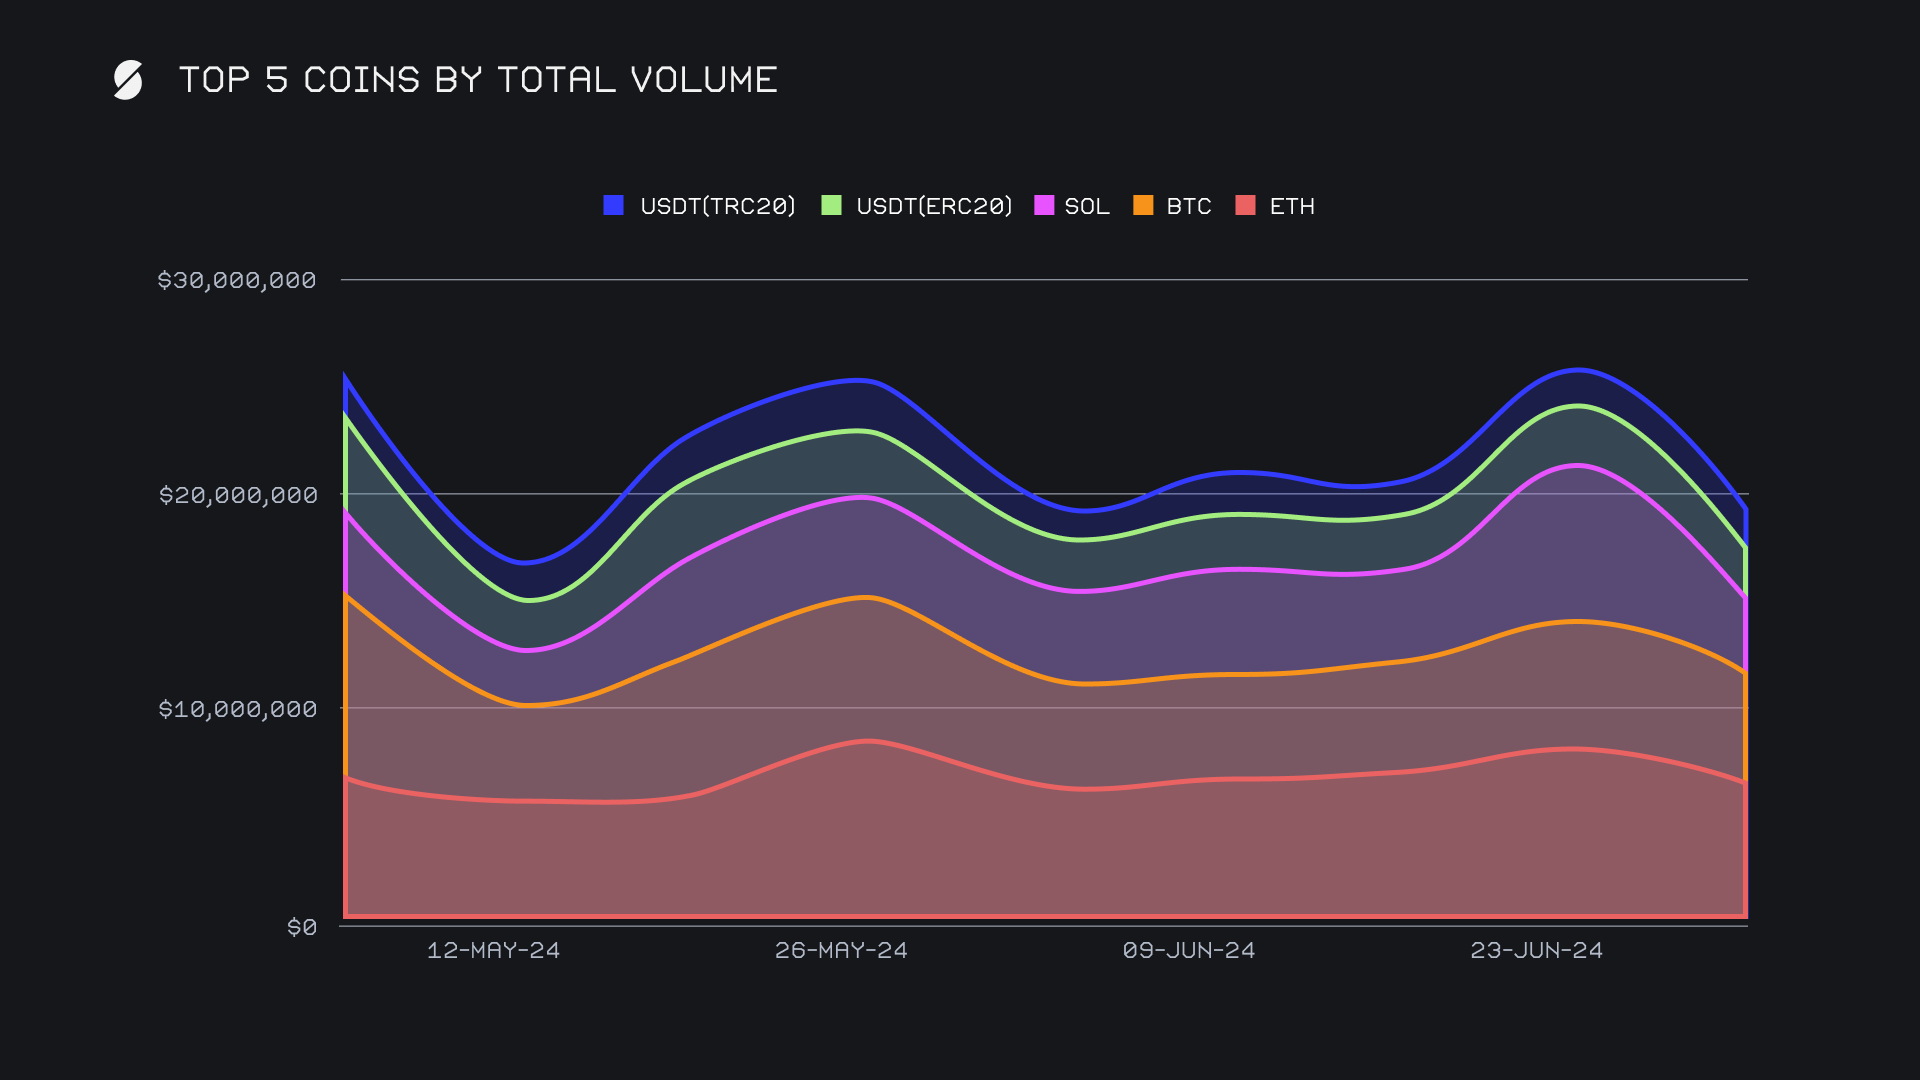Click the red ETH legend swatch
This screenshot has width=1920, height=1080.
click(1245, 205)
